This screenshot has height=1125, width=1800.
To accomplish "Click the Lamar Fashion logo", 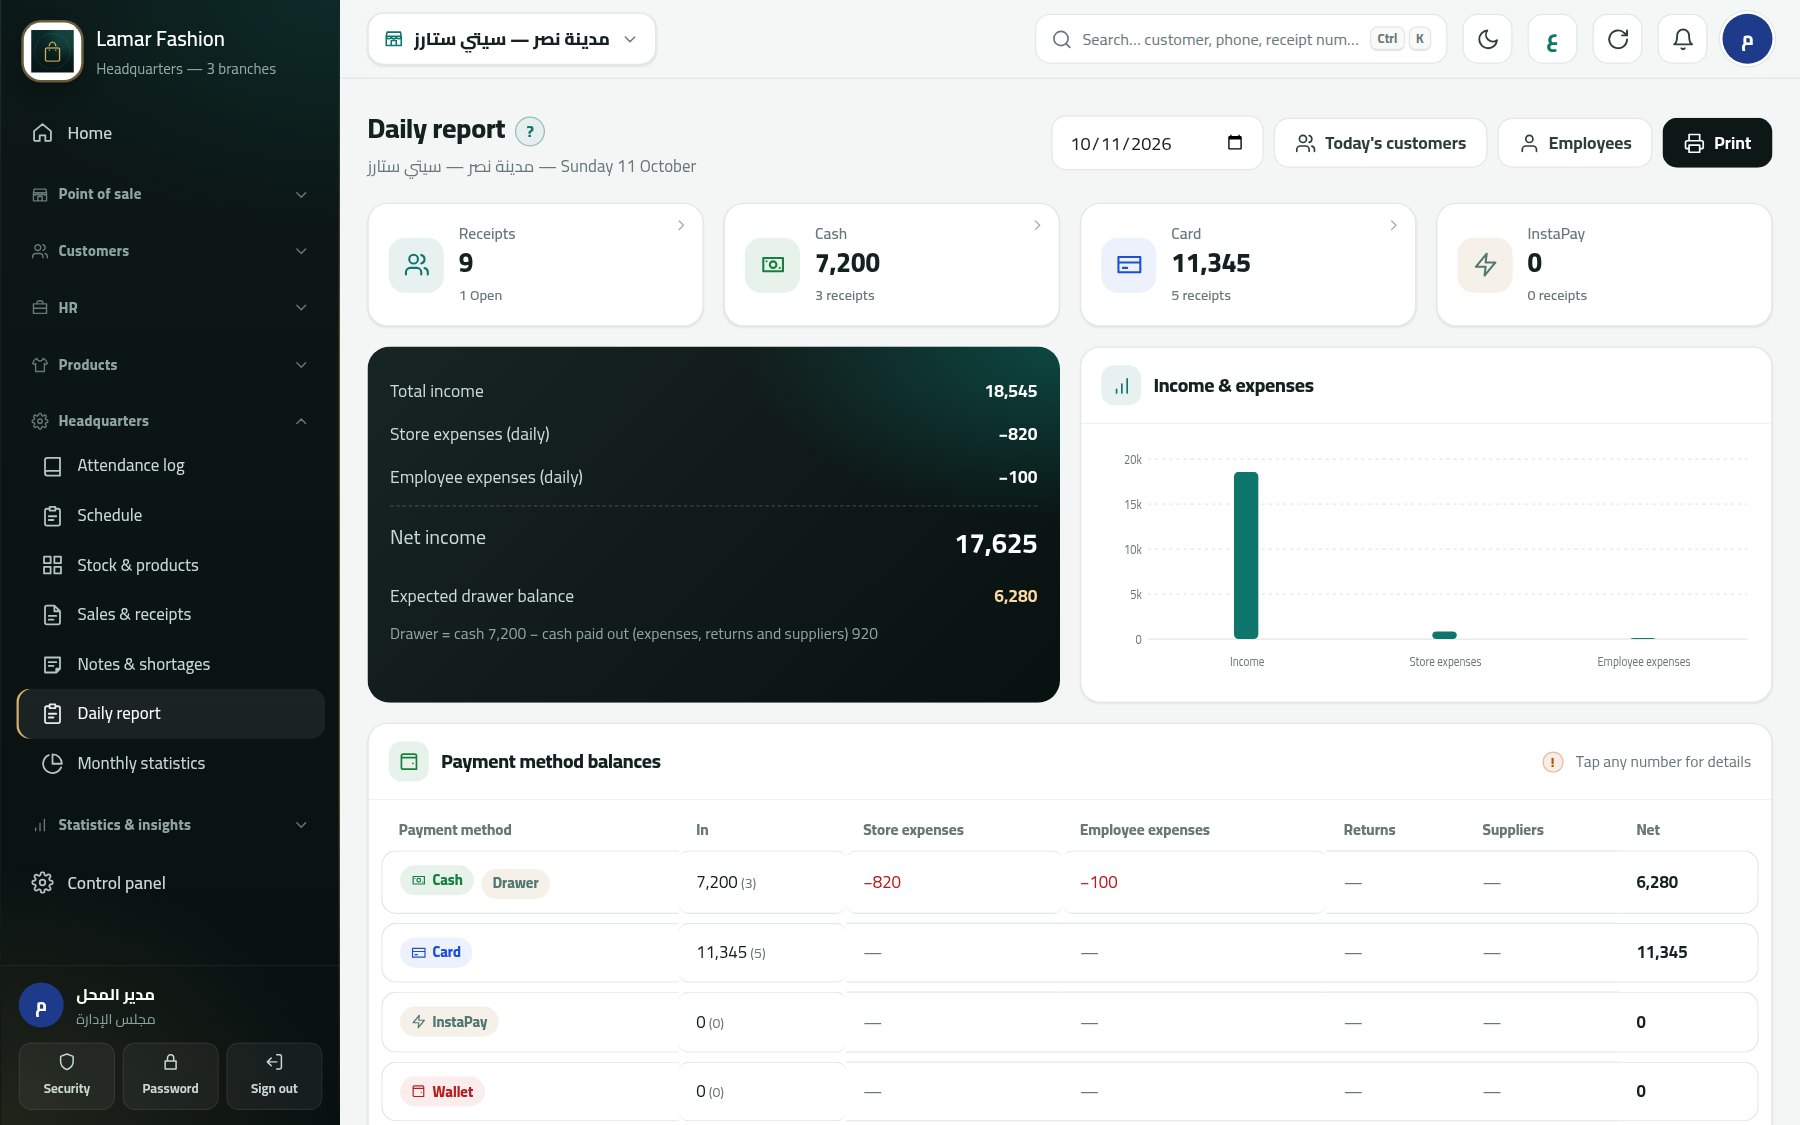I will 52,52.
